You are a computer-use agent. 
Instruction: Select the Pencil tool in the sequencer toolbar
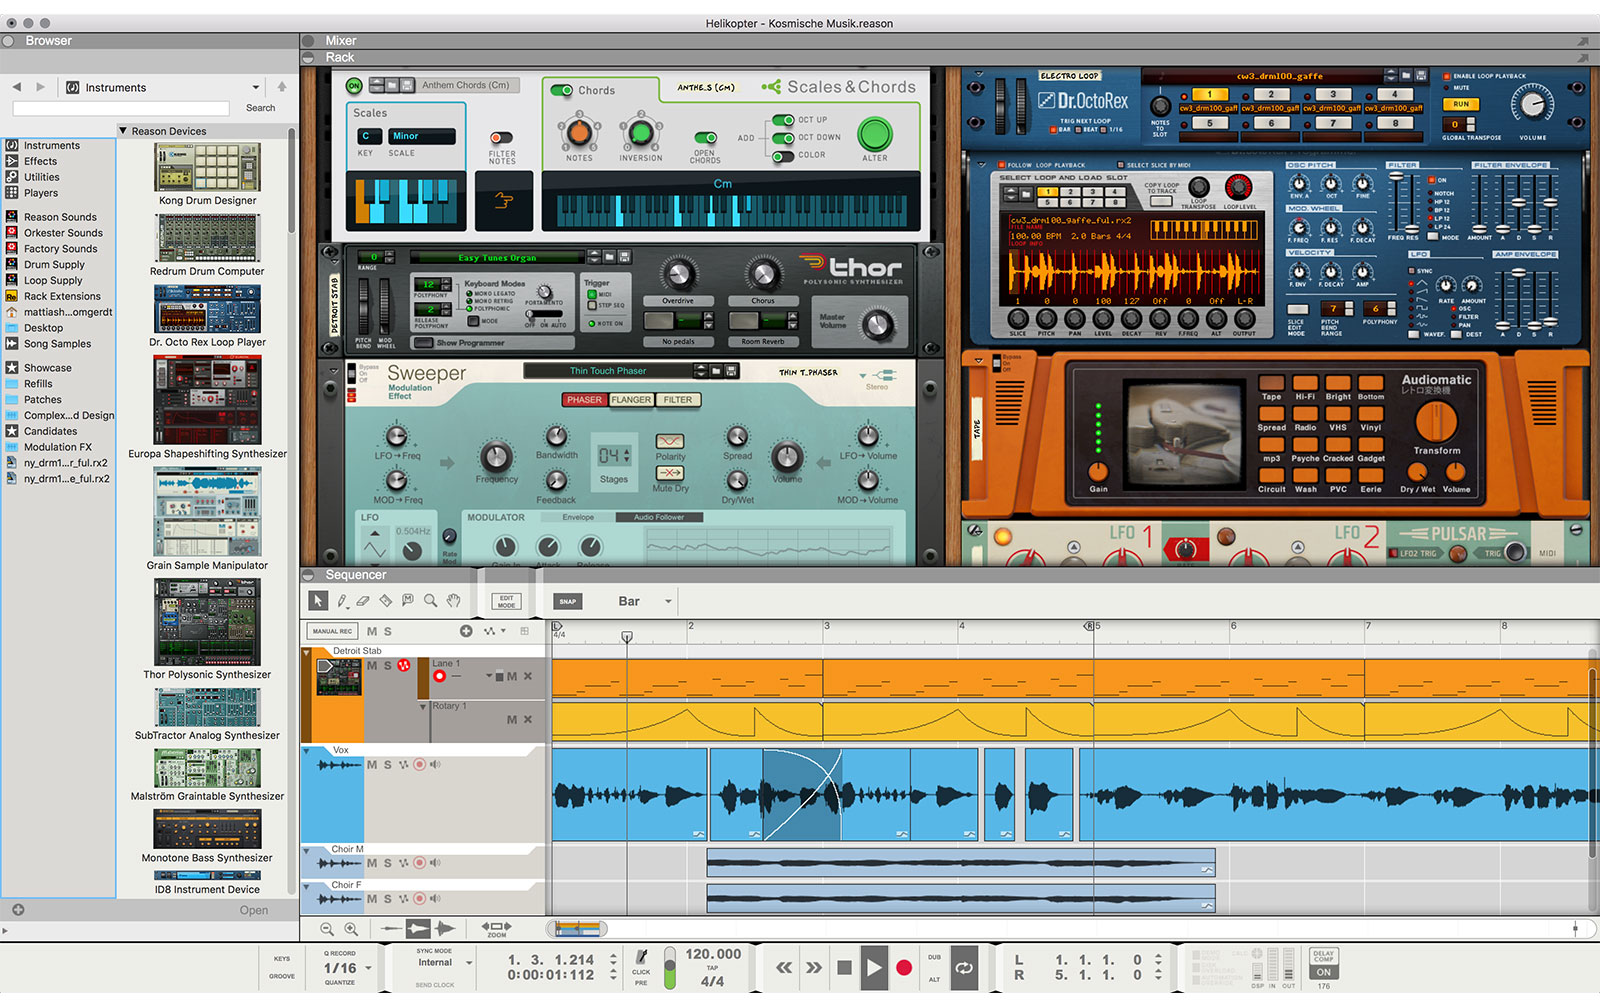point(342,600)
